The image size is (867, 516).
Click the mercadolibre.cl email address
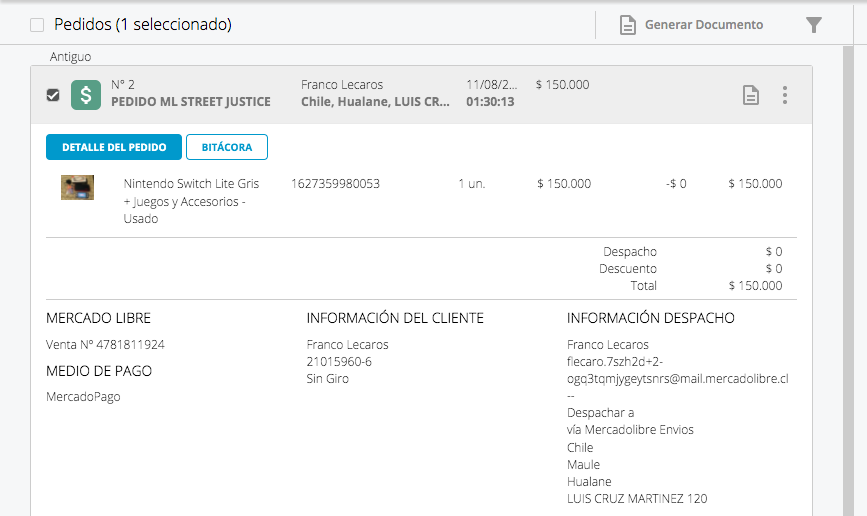pos(677,370)
